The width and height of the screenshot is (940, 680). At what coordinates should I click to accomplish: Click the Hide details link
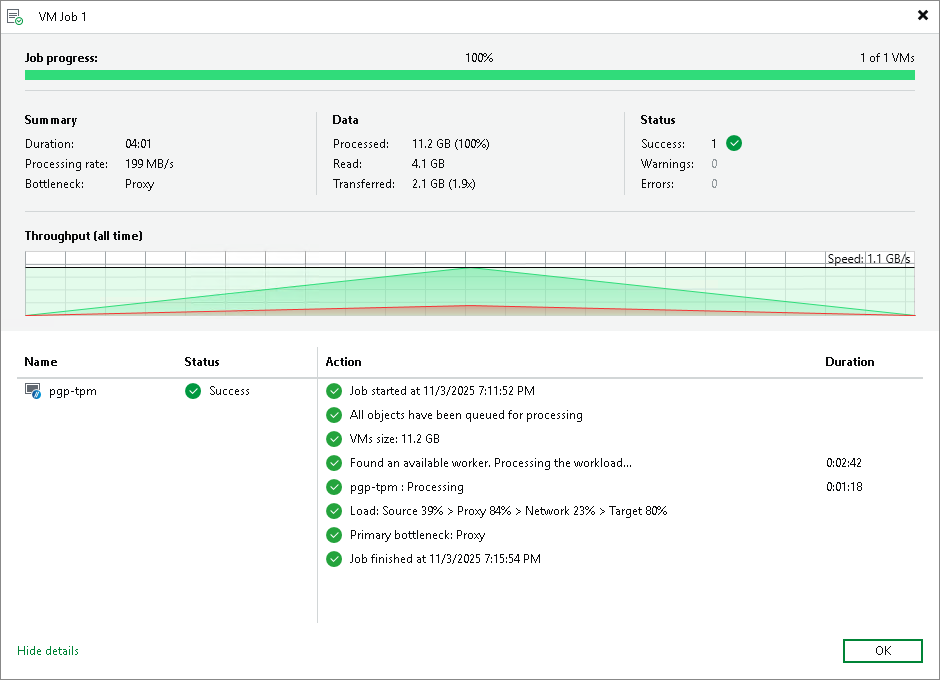tap(48, 651)
